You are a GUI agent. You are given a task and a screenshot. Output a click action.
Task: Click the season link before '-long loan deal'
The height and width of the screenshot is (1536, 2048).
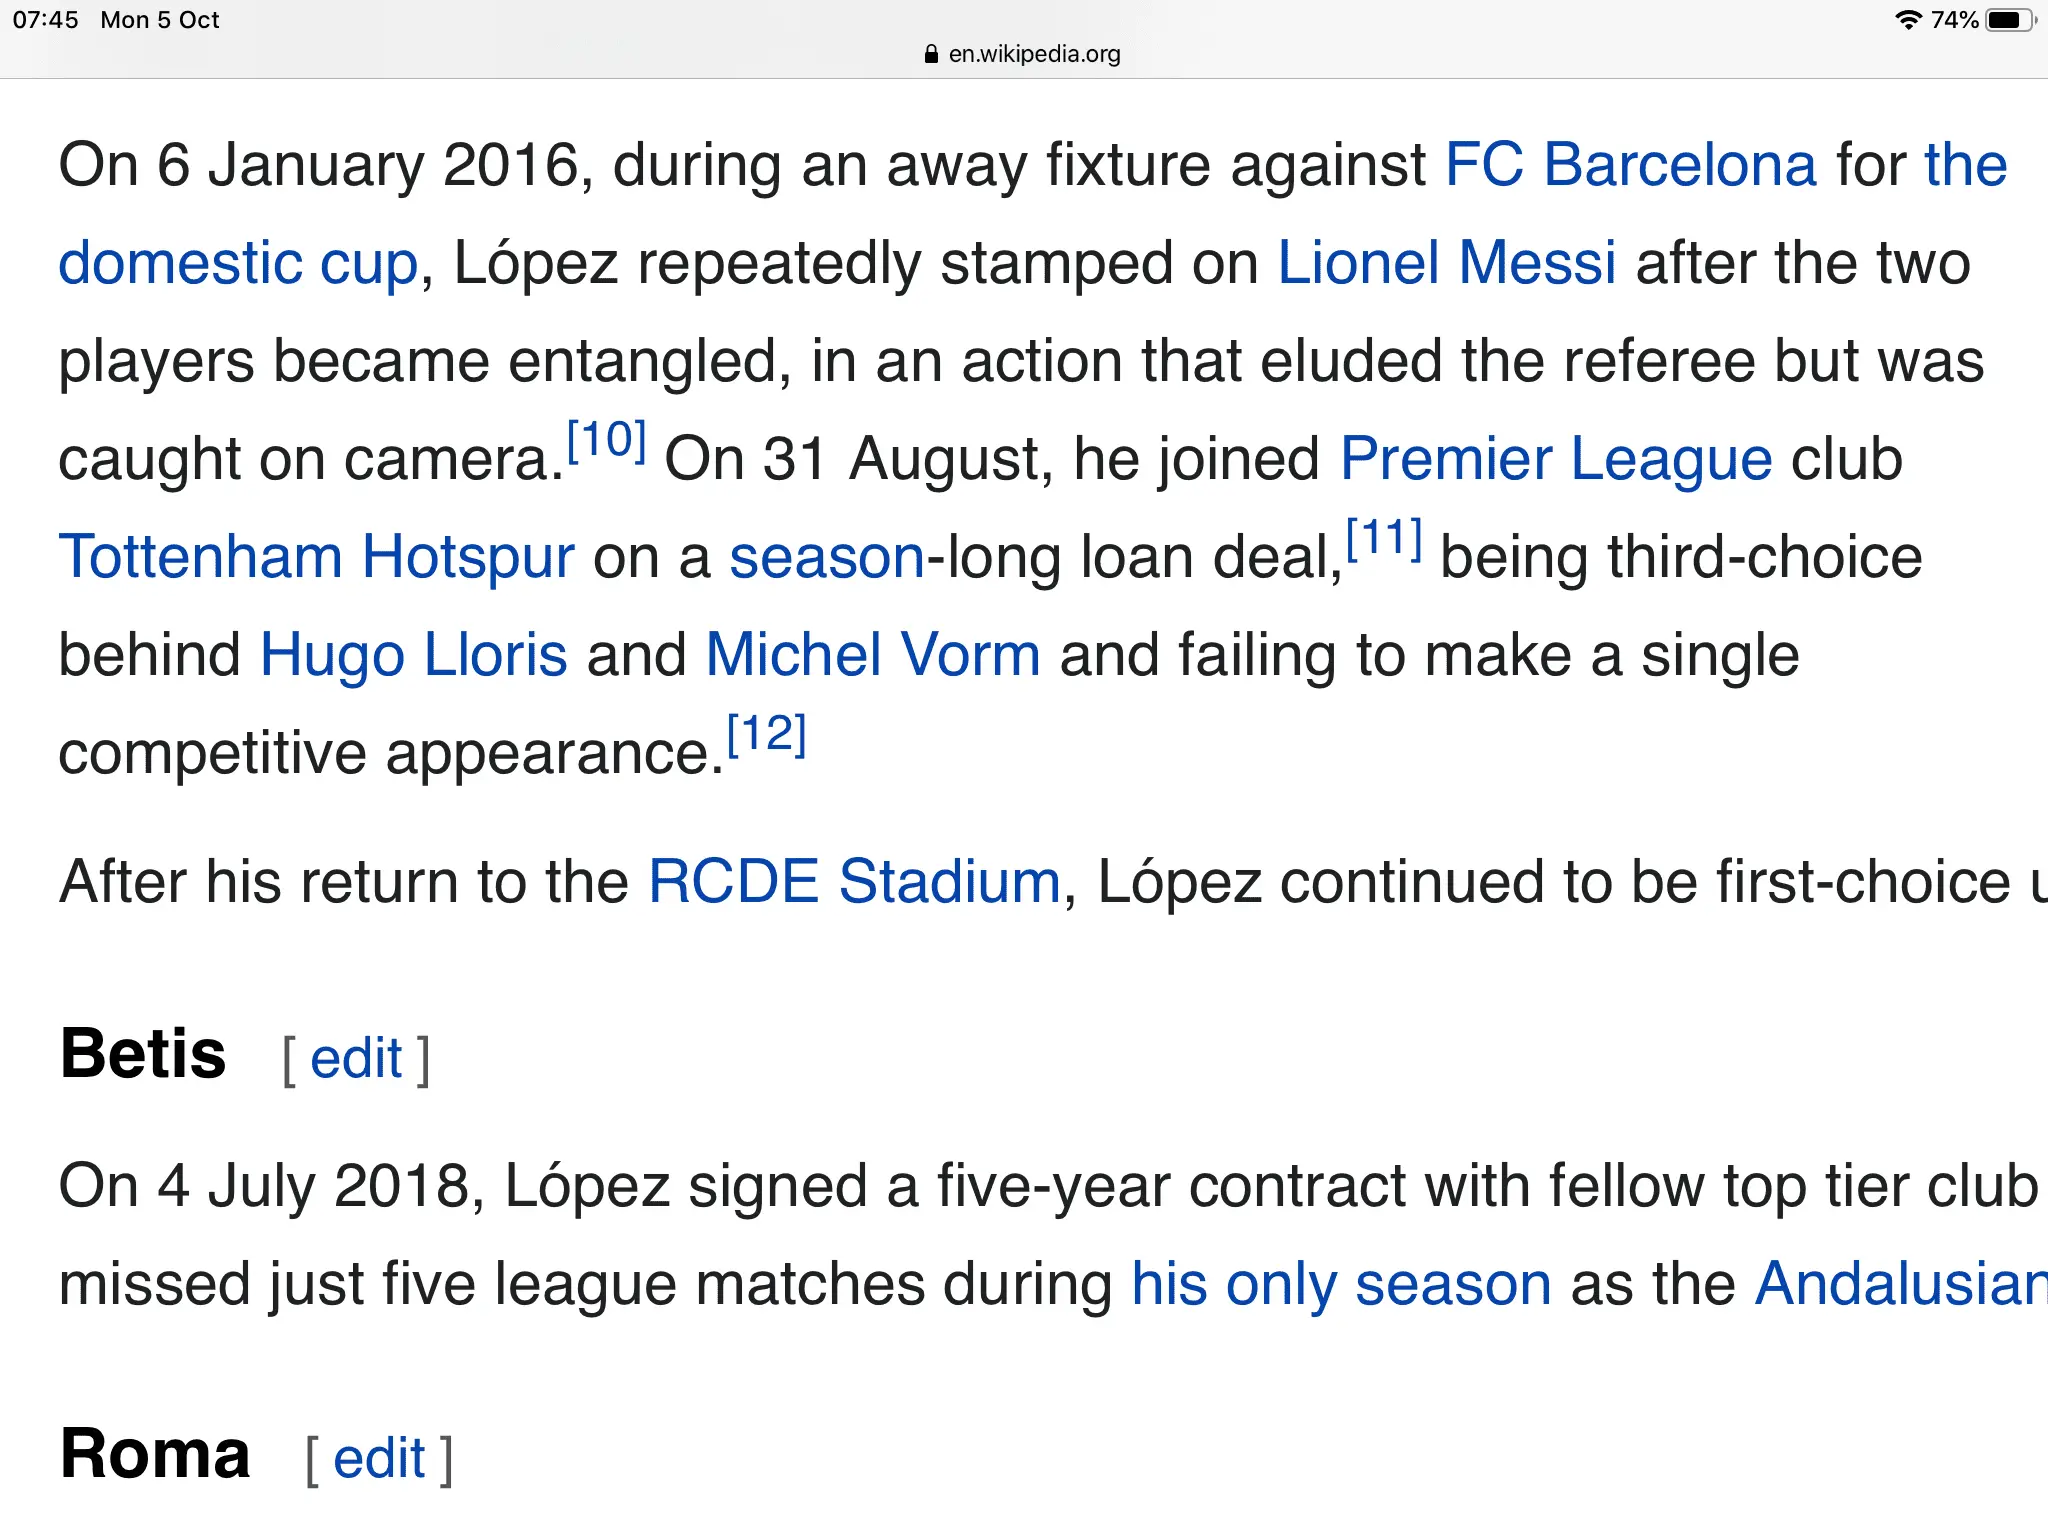(x=827, y=557)
